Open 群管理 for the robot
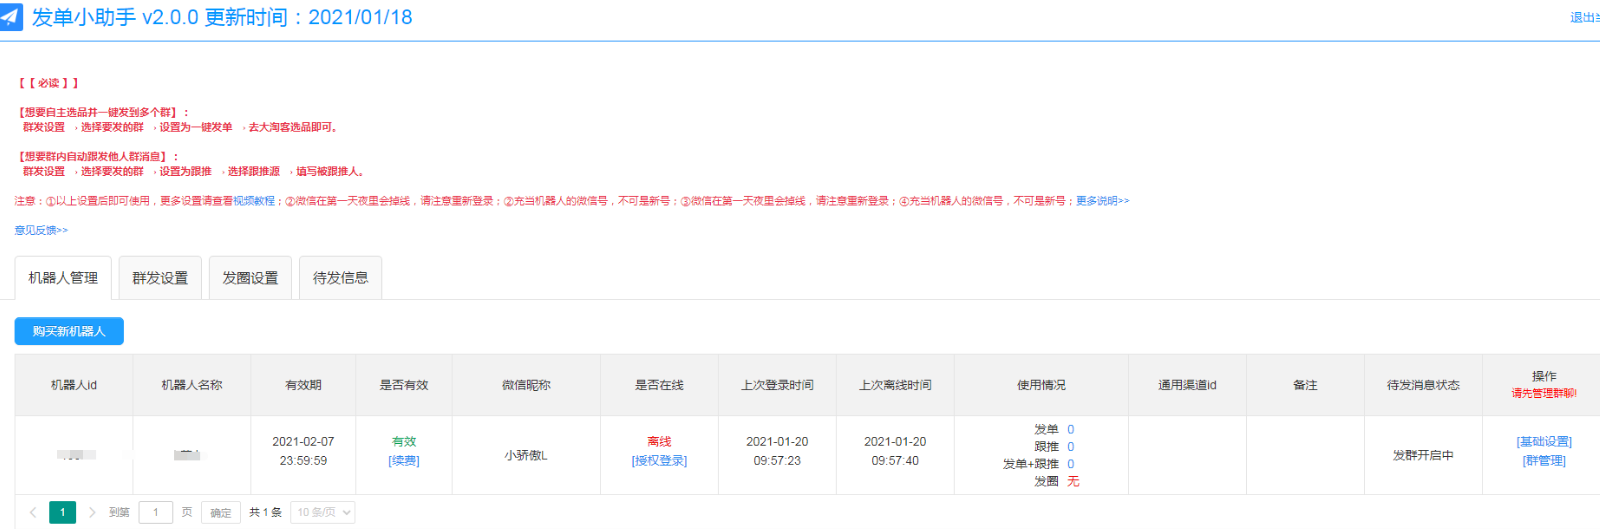1600x529 pixels. click(1544, 461)
